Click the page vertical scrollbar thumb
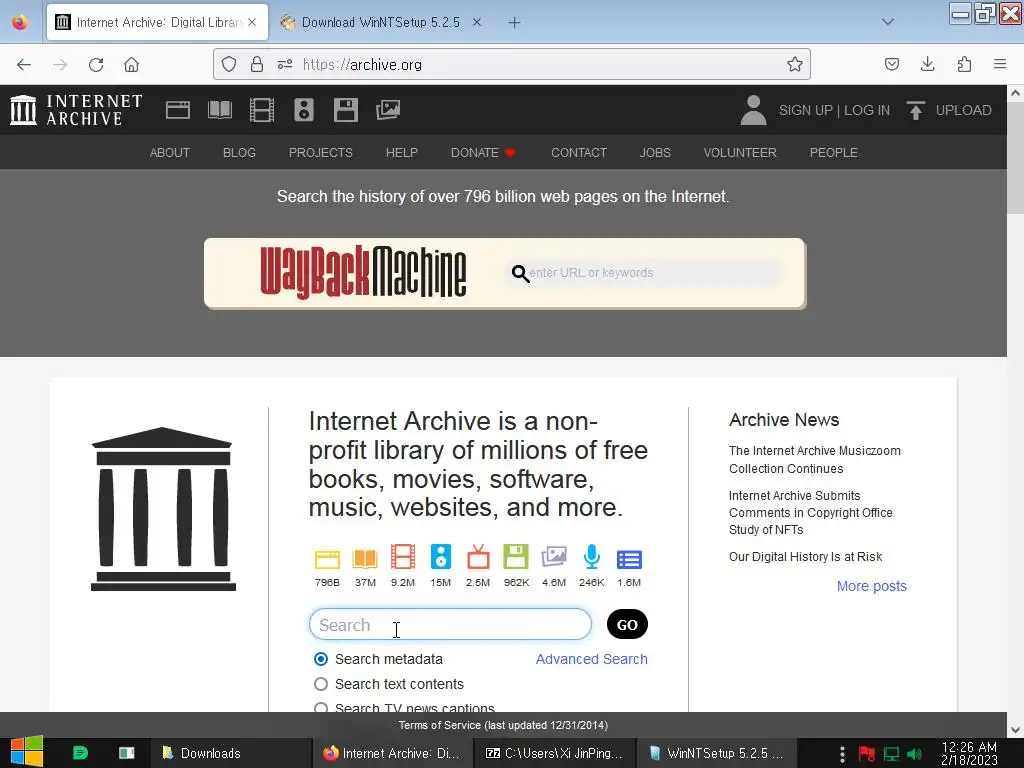The height and width of the screenshot is (768, 1024). coord(1015,157)
